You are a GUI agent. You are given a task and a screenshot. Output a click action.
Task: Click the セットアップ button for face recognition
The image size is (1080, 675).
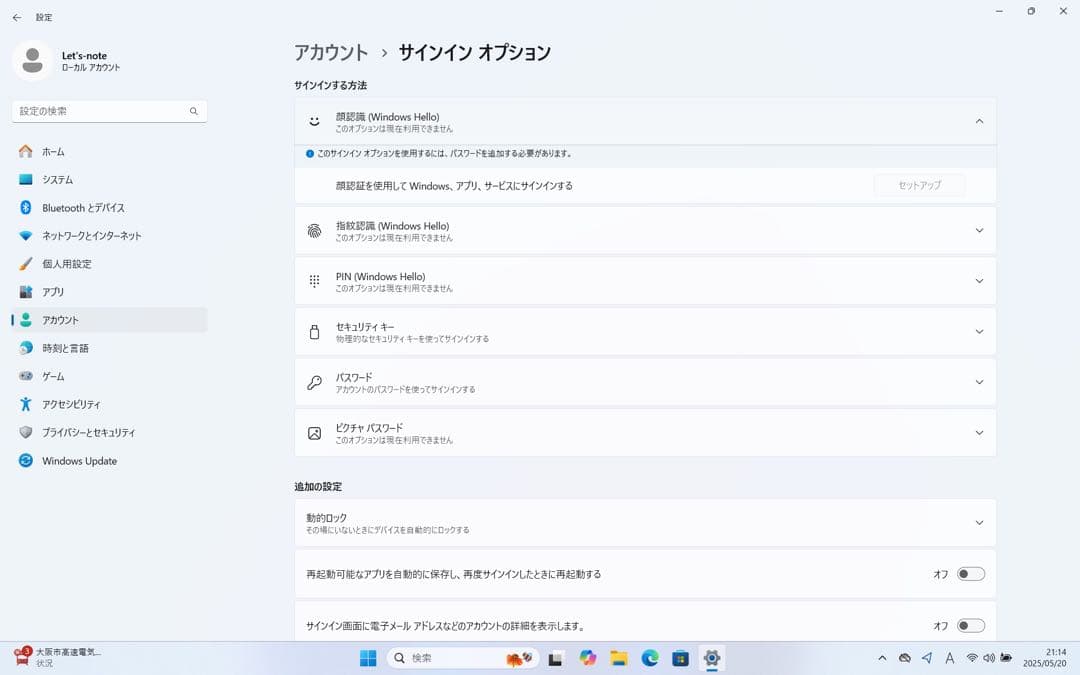click(919, 185)
